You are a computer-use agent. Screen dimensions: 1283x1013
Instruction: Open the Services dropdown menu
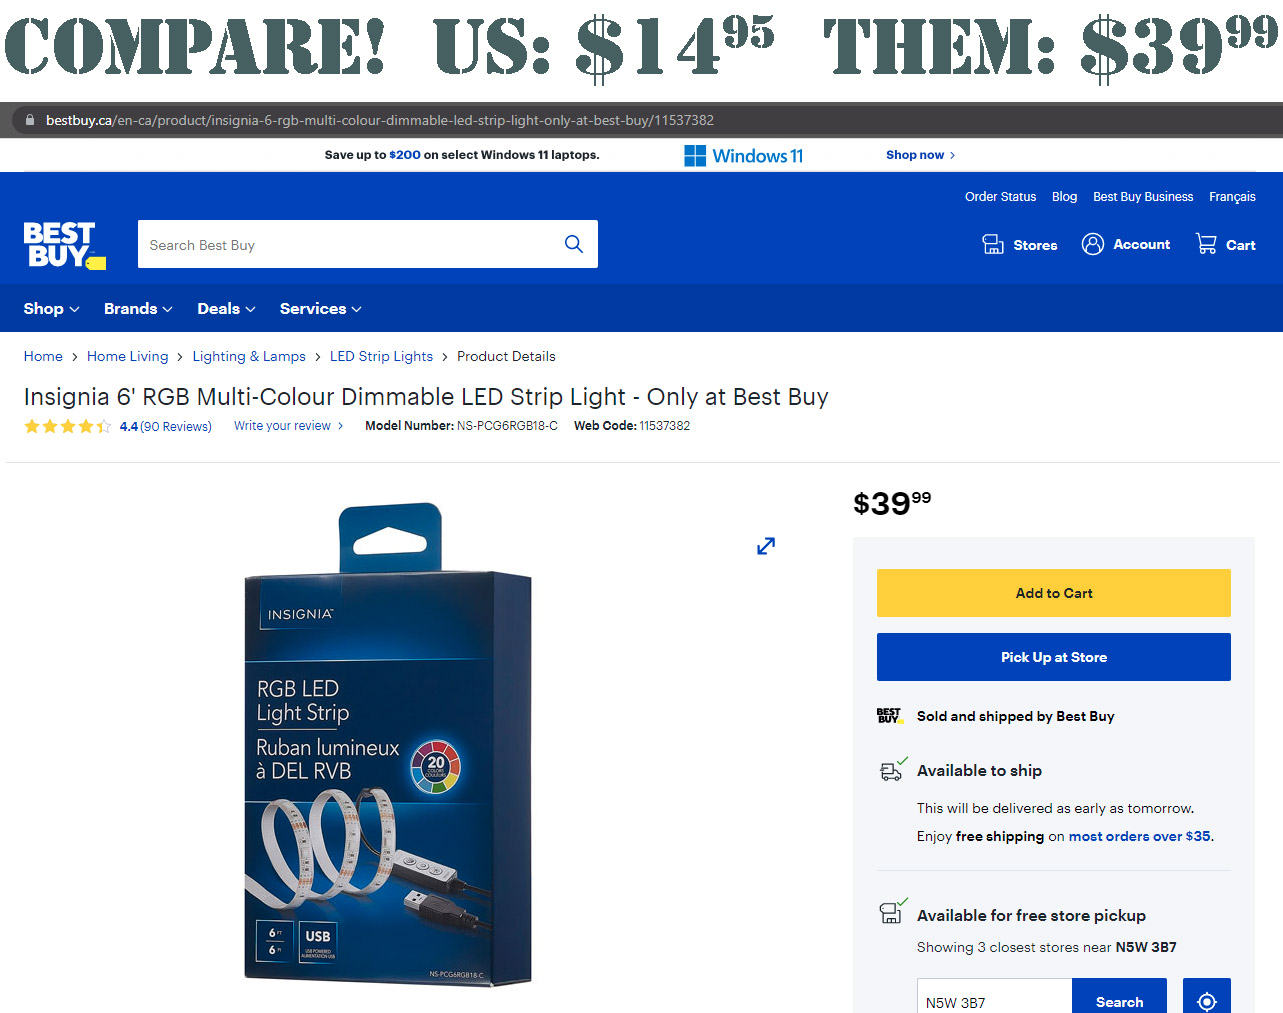(x=320, y=309)
